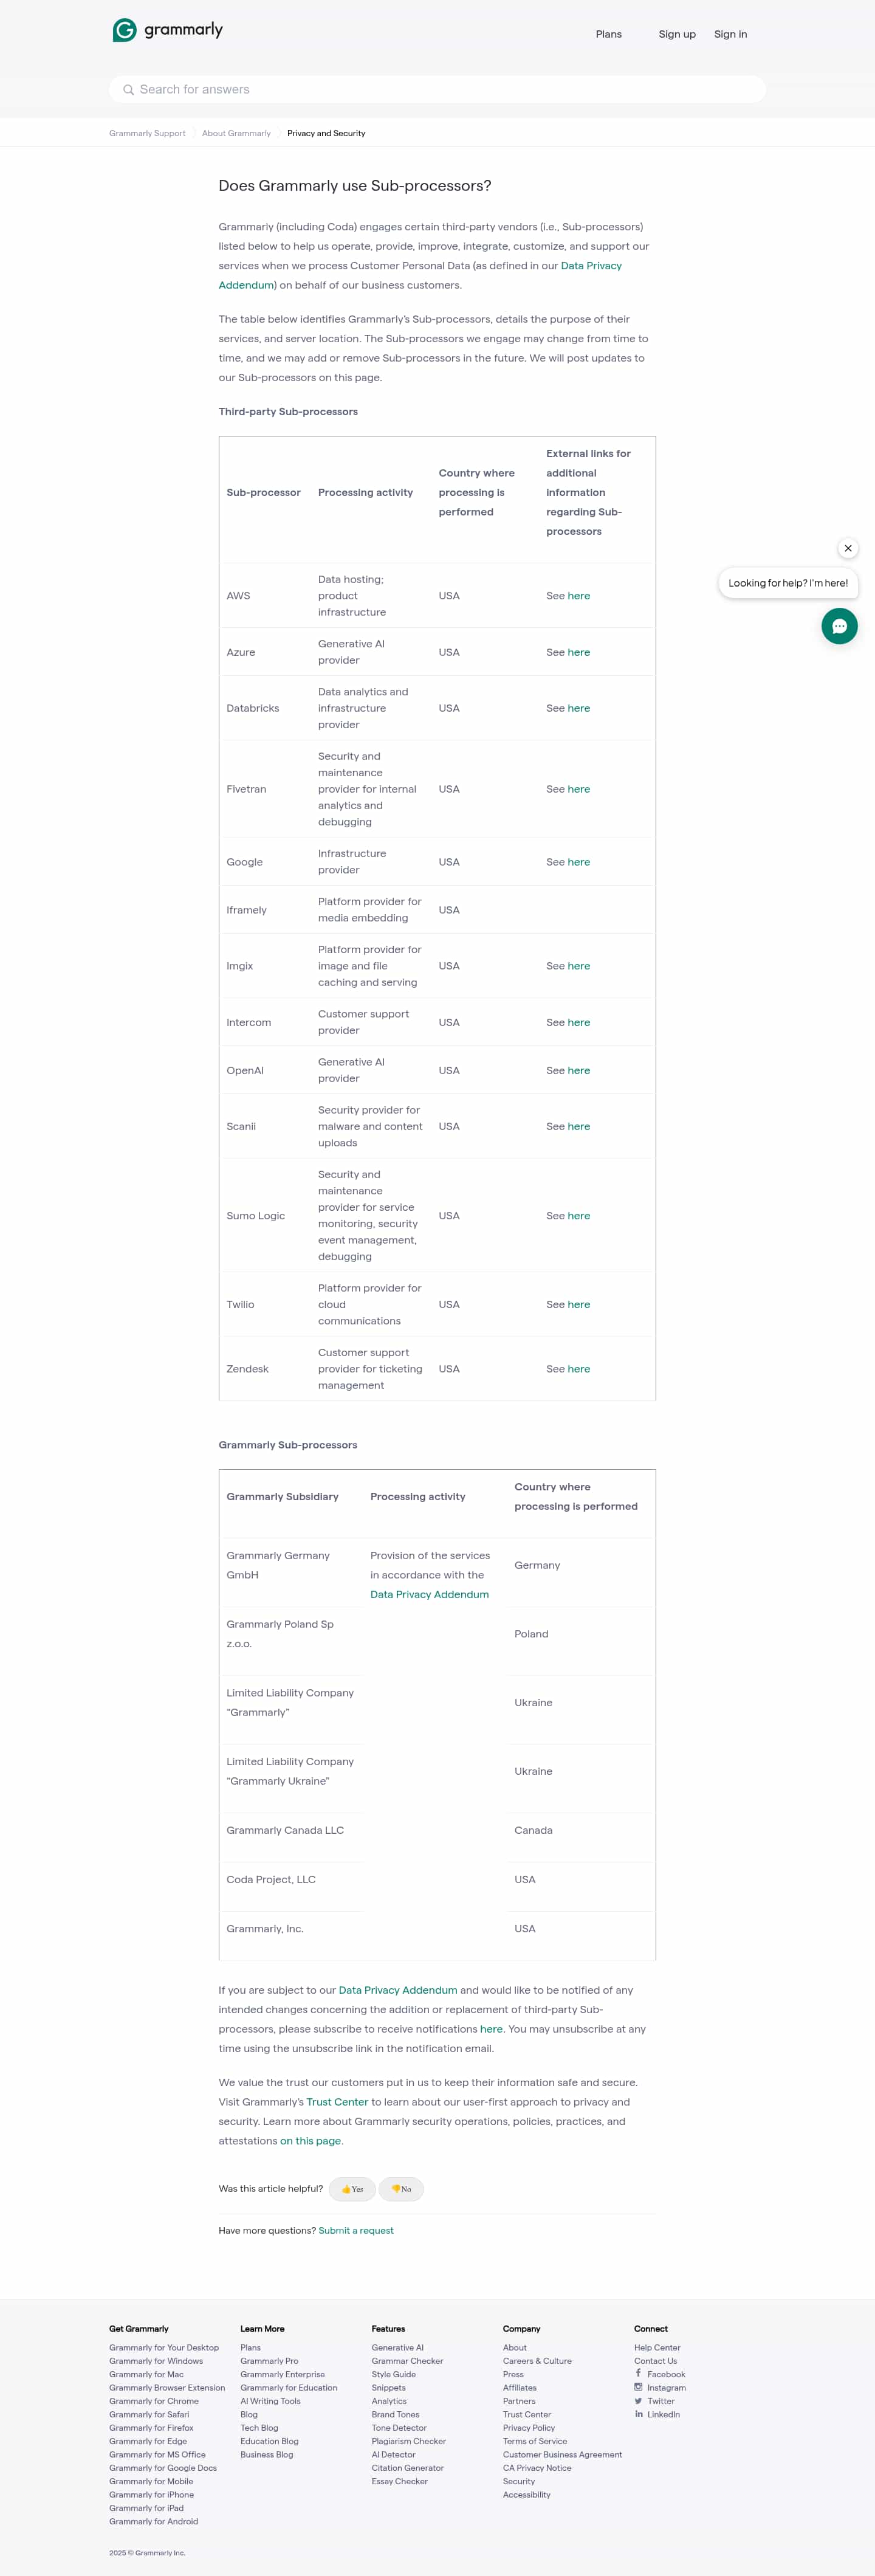This screenshot has height=2576, width=875.
Task: Open the "here" link in the AWS row
Action: 579,596
